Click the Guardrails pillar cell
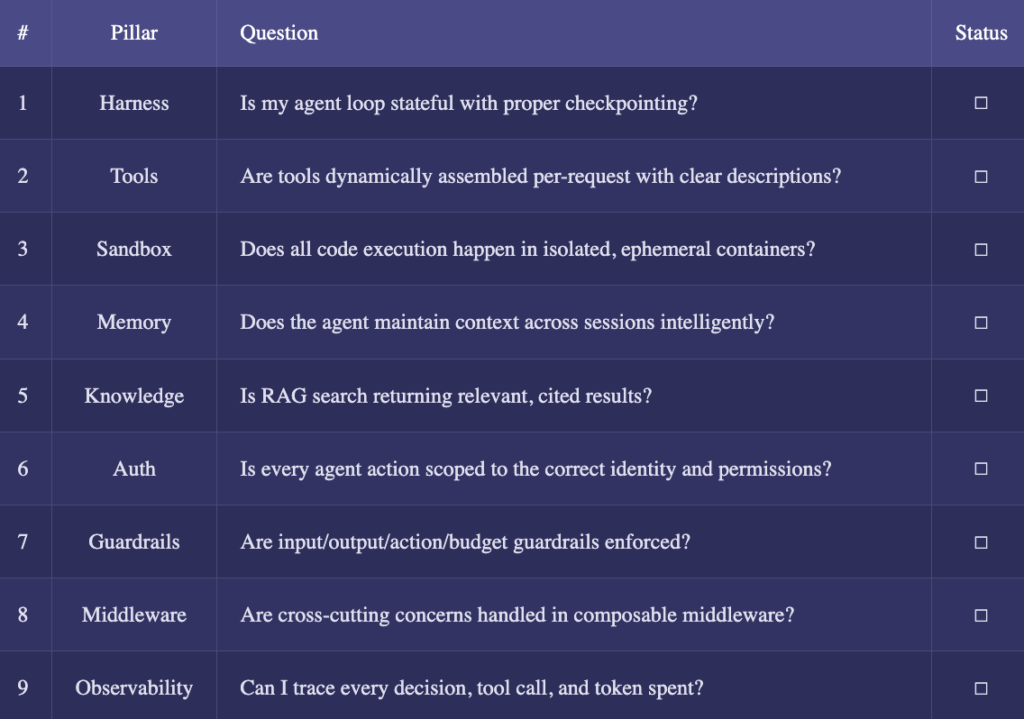 134,542
